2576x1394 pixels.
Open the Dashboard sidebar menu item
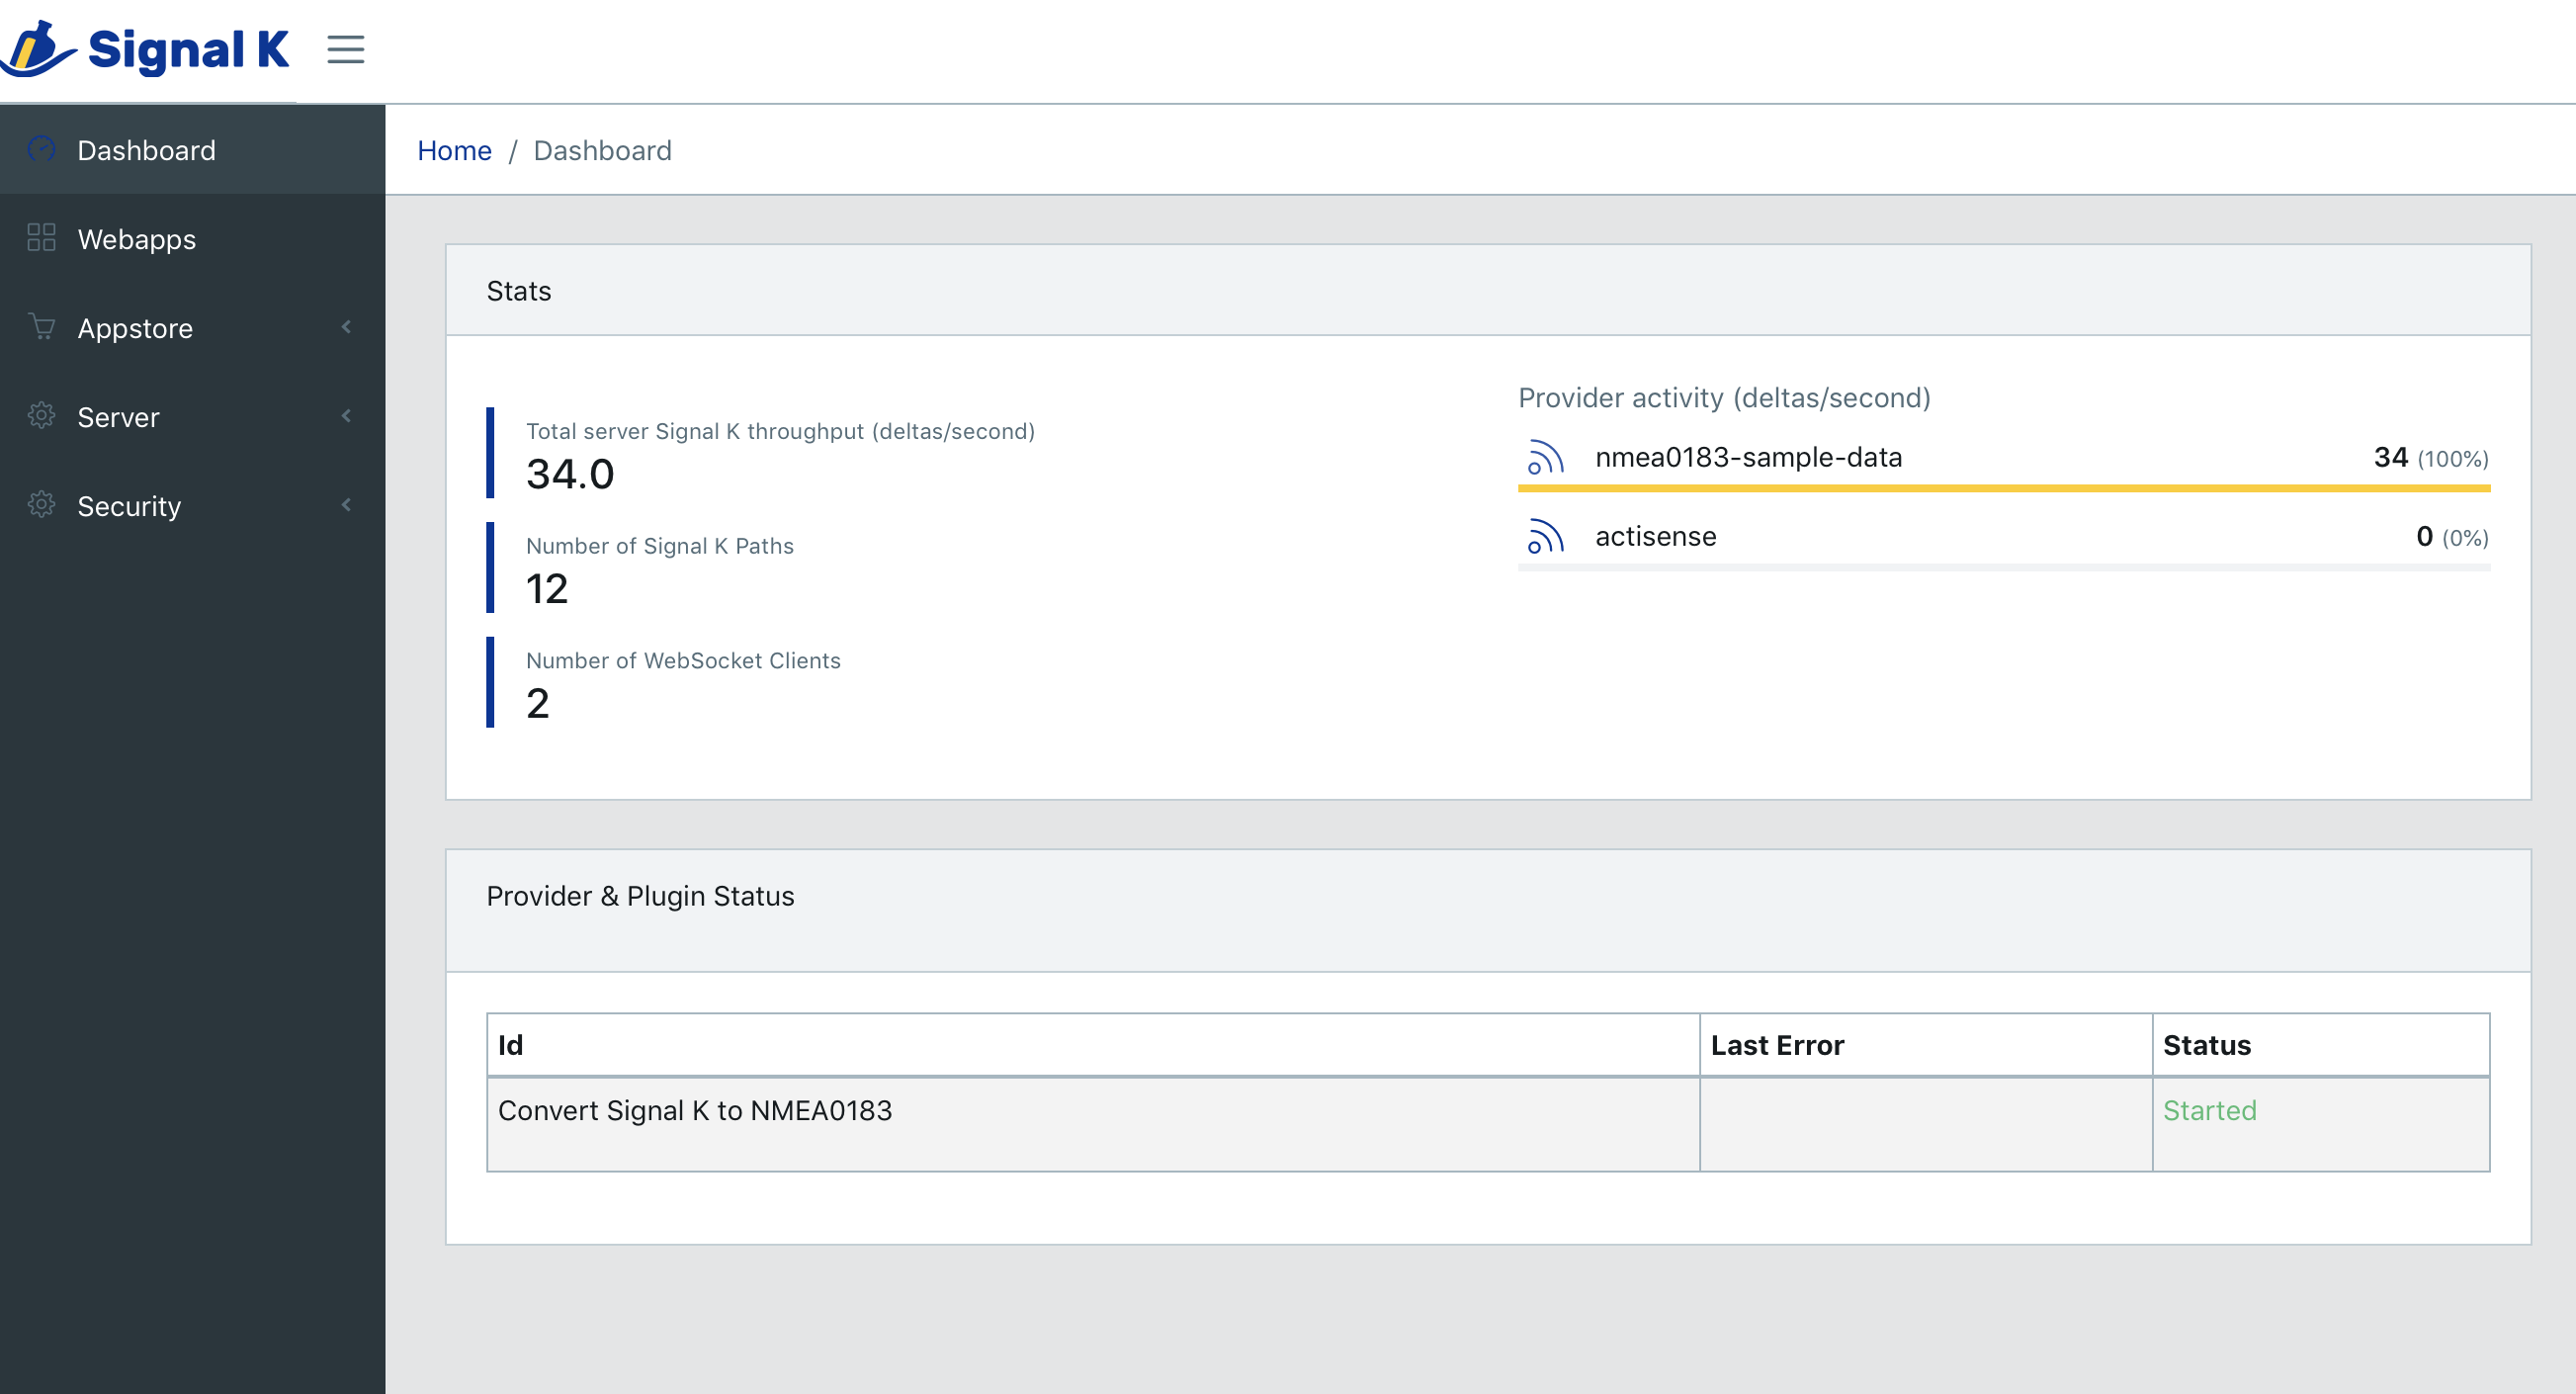pyautogui.click(x=146, y=150)
